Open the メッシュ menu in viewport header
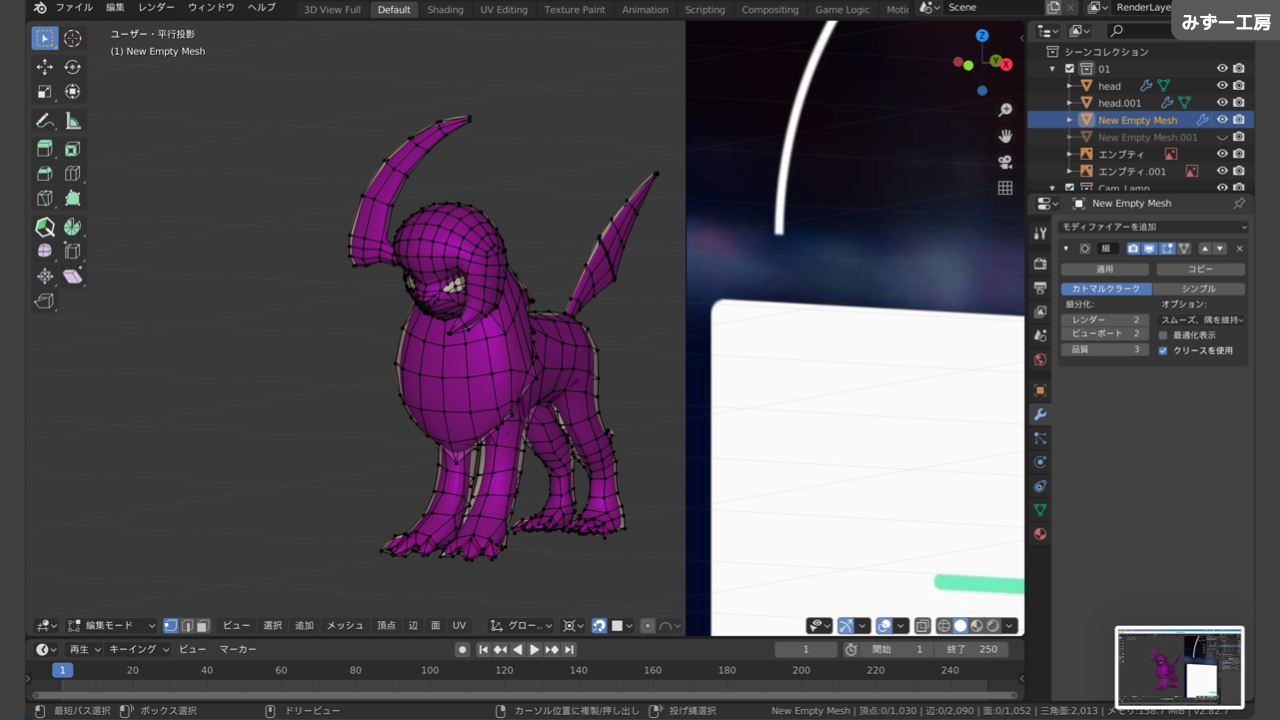Image resolution: width=1280 pixels, height=720 pixels. pos(345,626)
